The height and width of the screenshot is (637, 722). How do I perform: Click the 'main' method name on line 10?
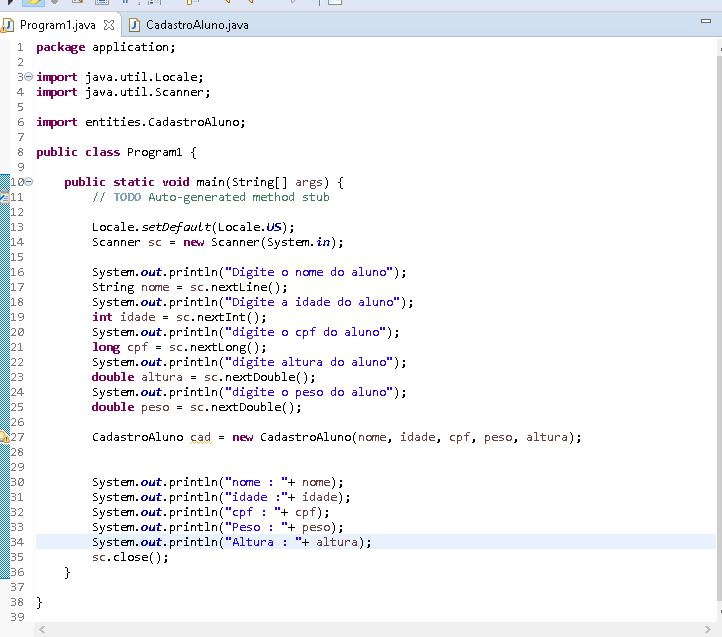[210, 182]
